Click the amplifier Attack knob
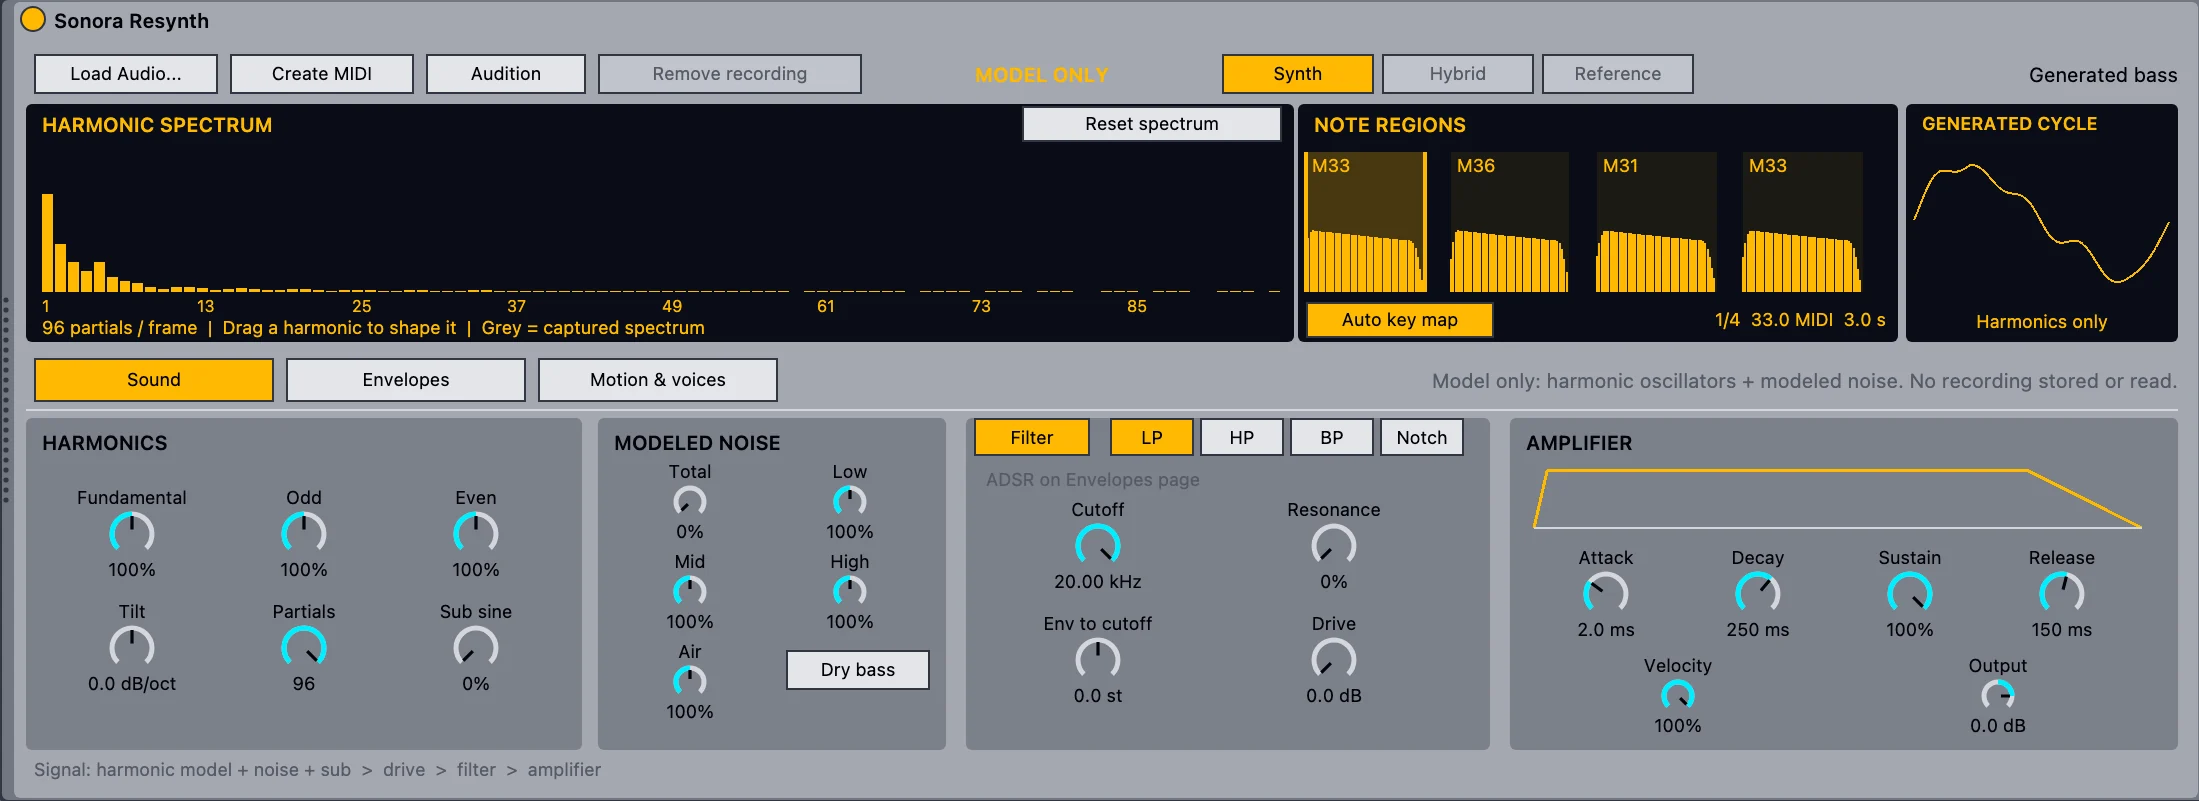2199x801 pixels. [1606, 593]
